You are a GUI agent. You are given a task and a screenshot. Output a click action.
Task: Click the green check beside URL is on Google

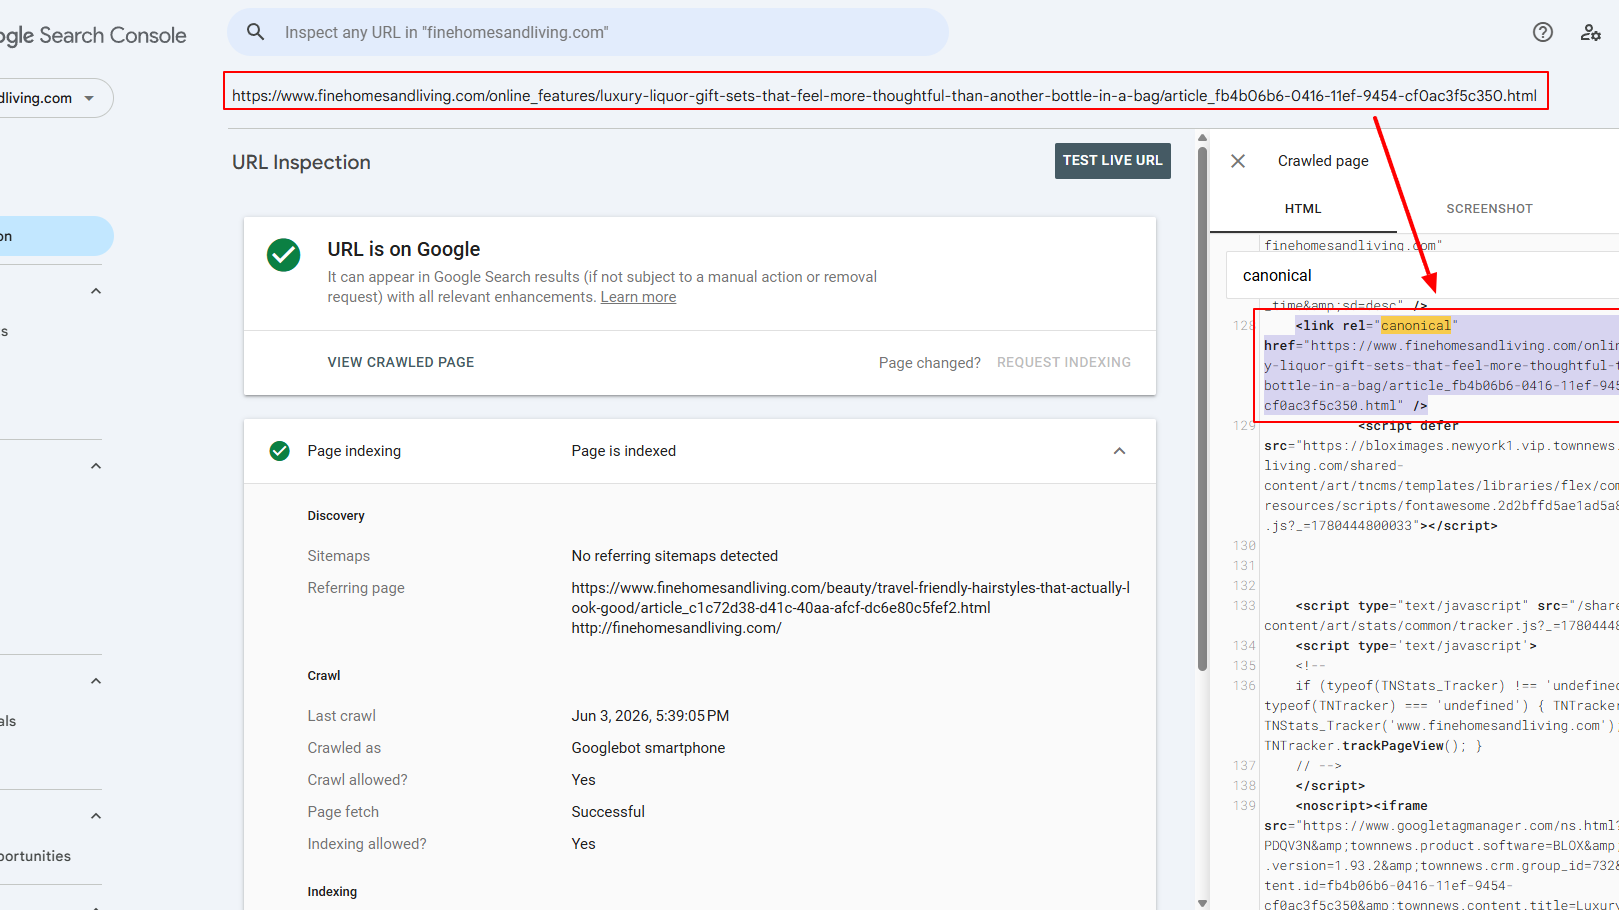(284, 255)
